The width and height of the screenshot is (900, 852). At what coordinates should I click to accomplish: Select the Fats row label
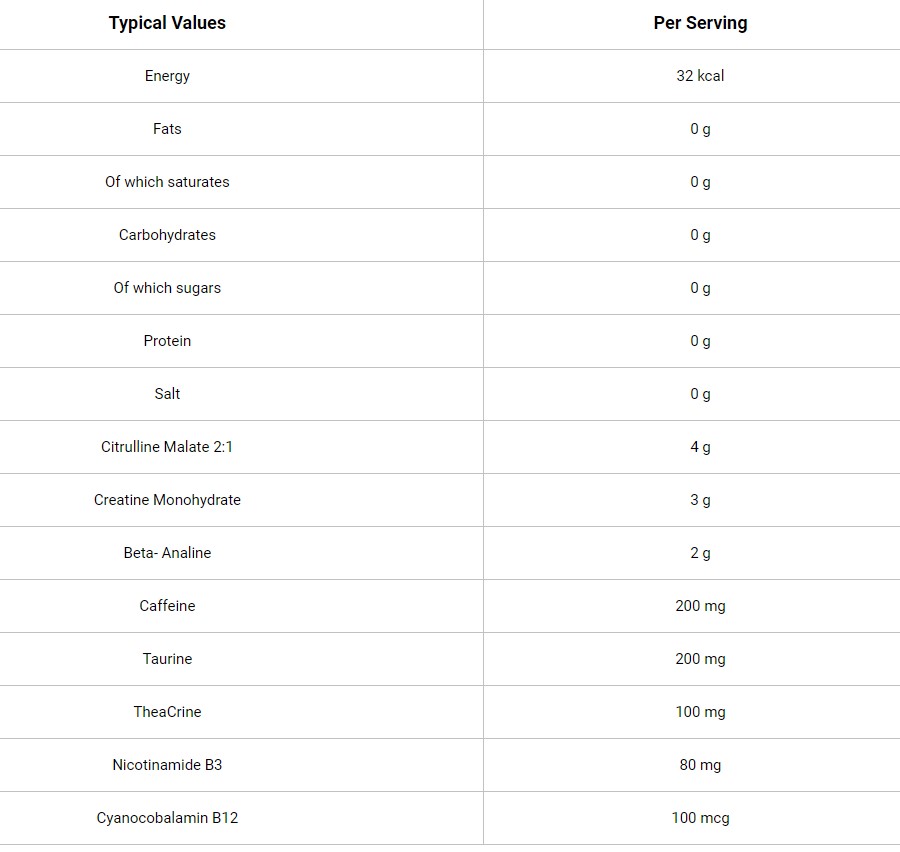click(x=167, y=129)
